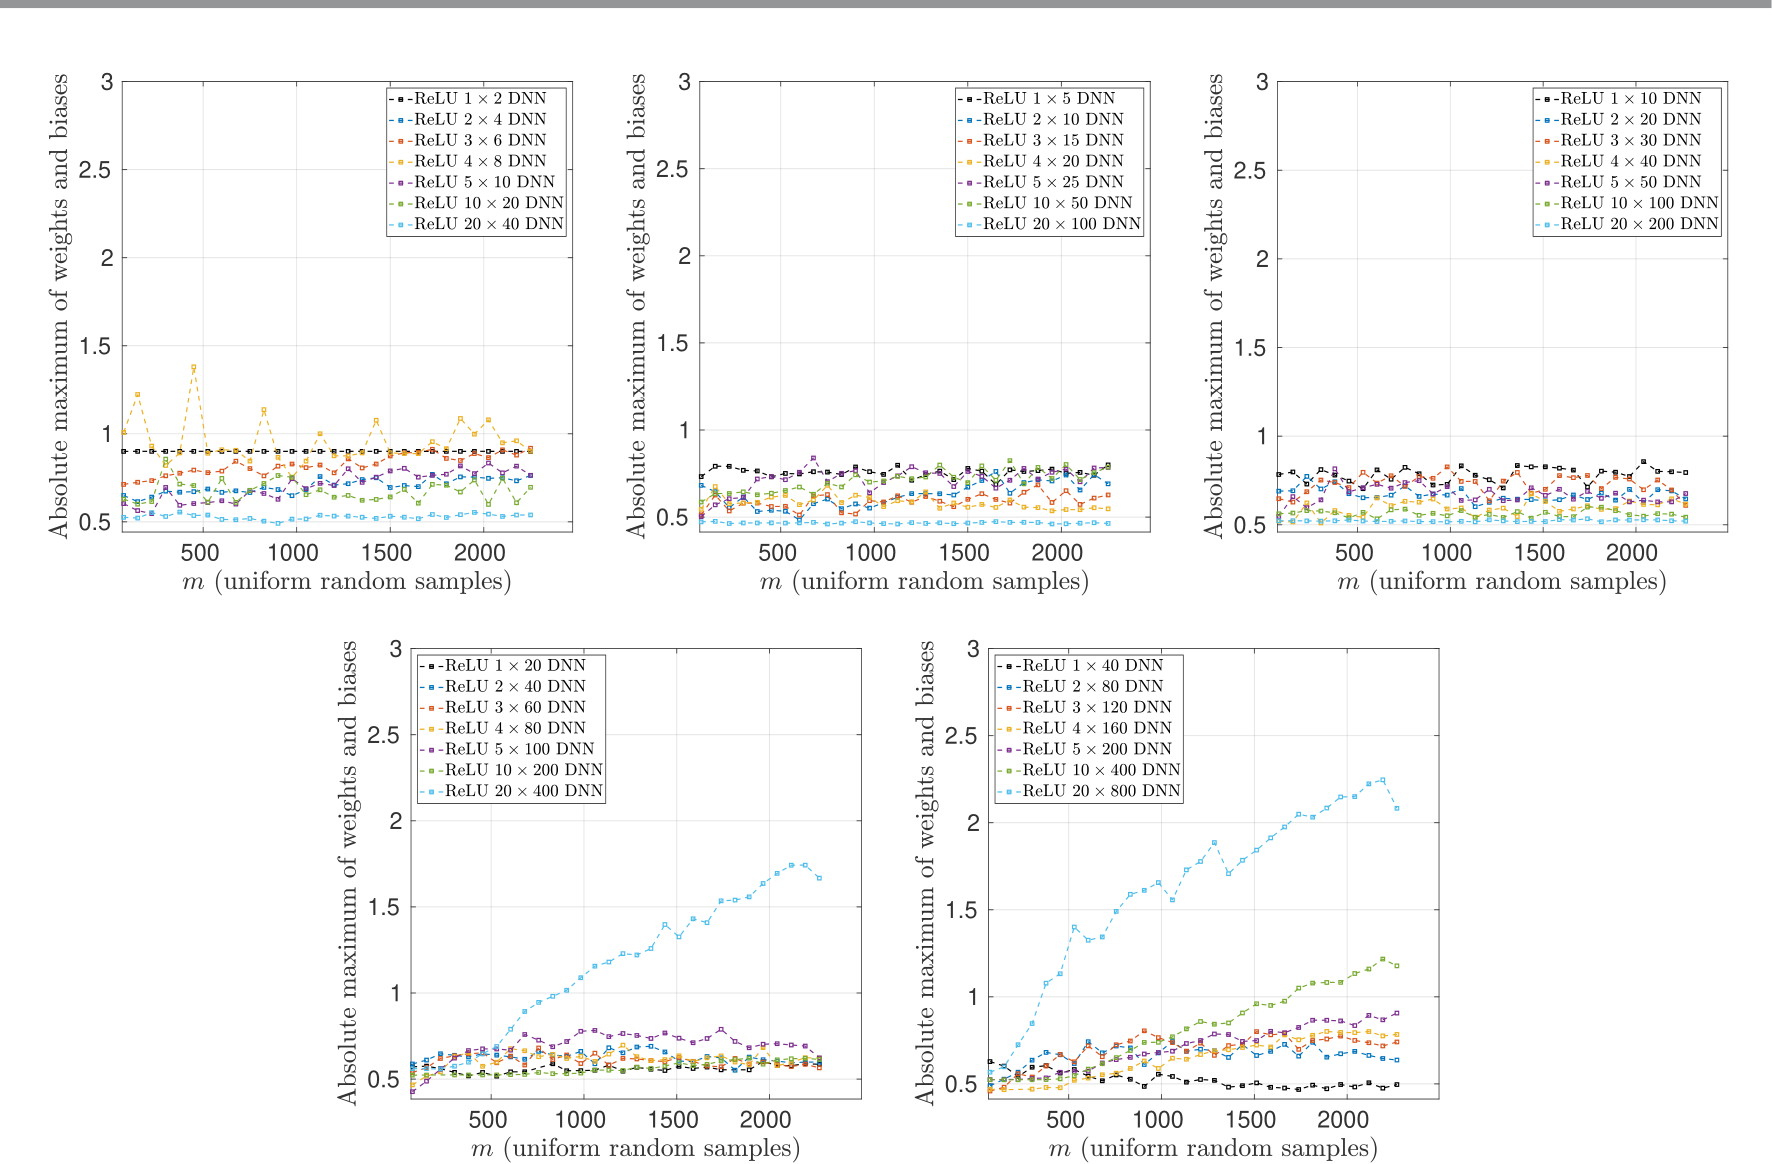Click legend entry 'ReLU 10 × 50 DNN'
This screenshot has width=1772, height=1164.
[x=1045, y=203]
